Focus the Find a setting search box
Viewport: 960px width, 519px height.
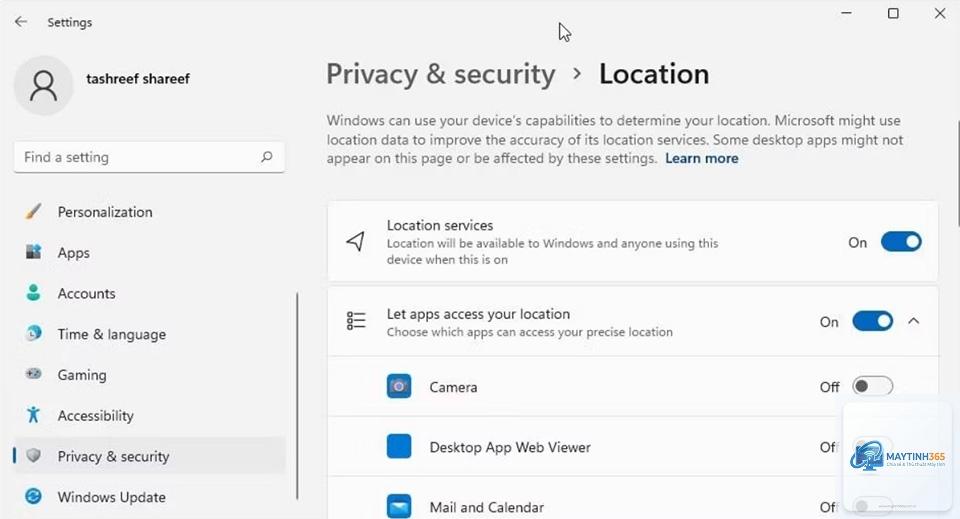tap(149, 157)
